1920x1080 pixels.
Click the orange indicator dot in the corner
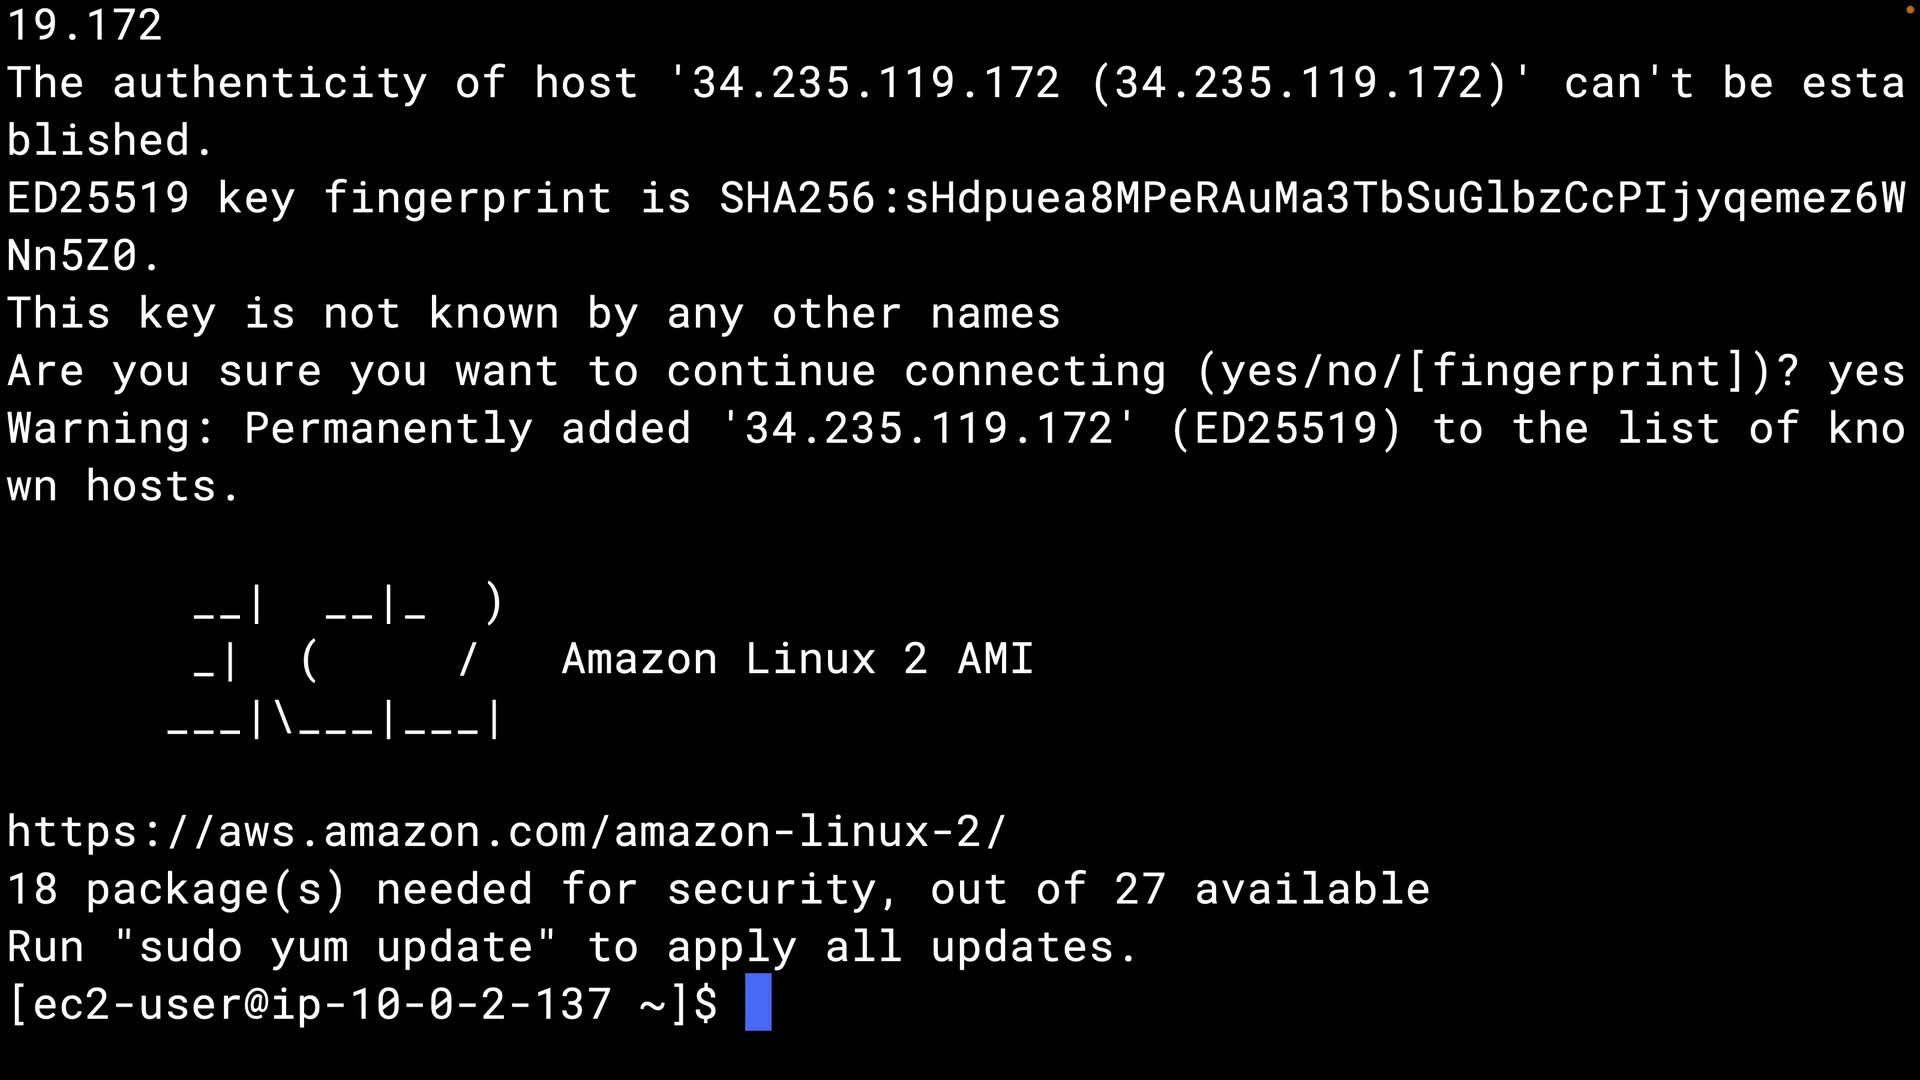[x=1909, y=9]
